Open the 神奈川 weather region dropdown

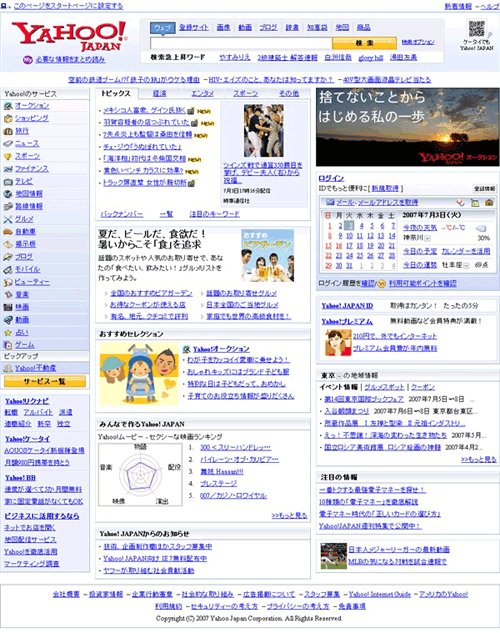pyautogui.click(x=428, y=238)
